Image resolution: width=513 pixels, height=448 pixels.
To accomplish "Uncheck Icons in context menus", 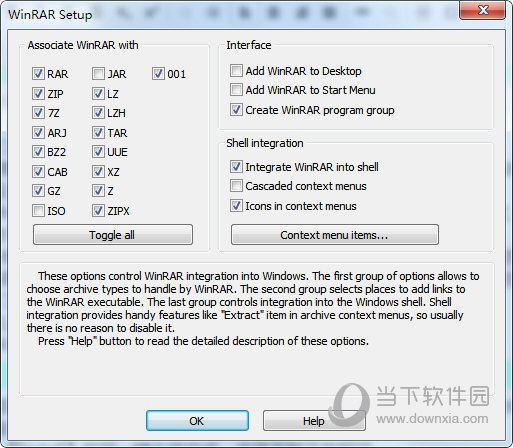I will click(236, 206).
